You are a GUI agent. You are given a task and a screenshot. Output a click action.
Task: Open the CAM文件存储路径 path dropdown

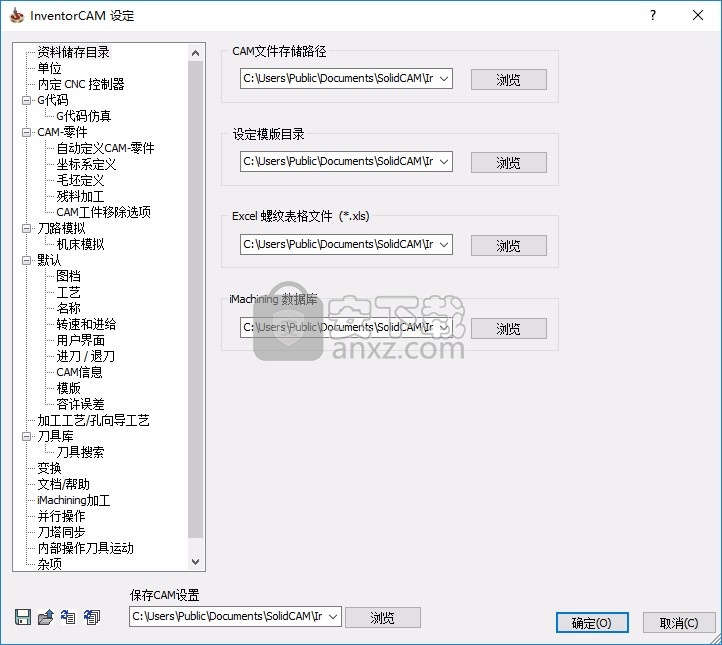click(444, 78)
